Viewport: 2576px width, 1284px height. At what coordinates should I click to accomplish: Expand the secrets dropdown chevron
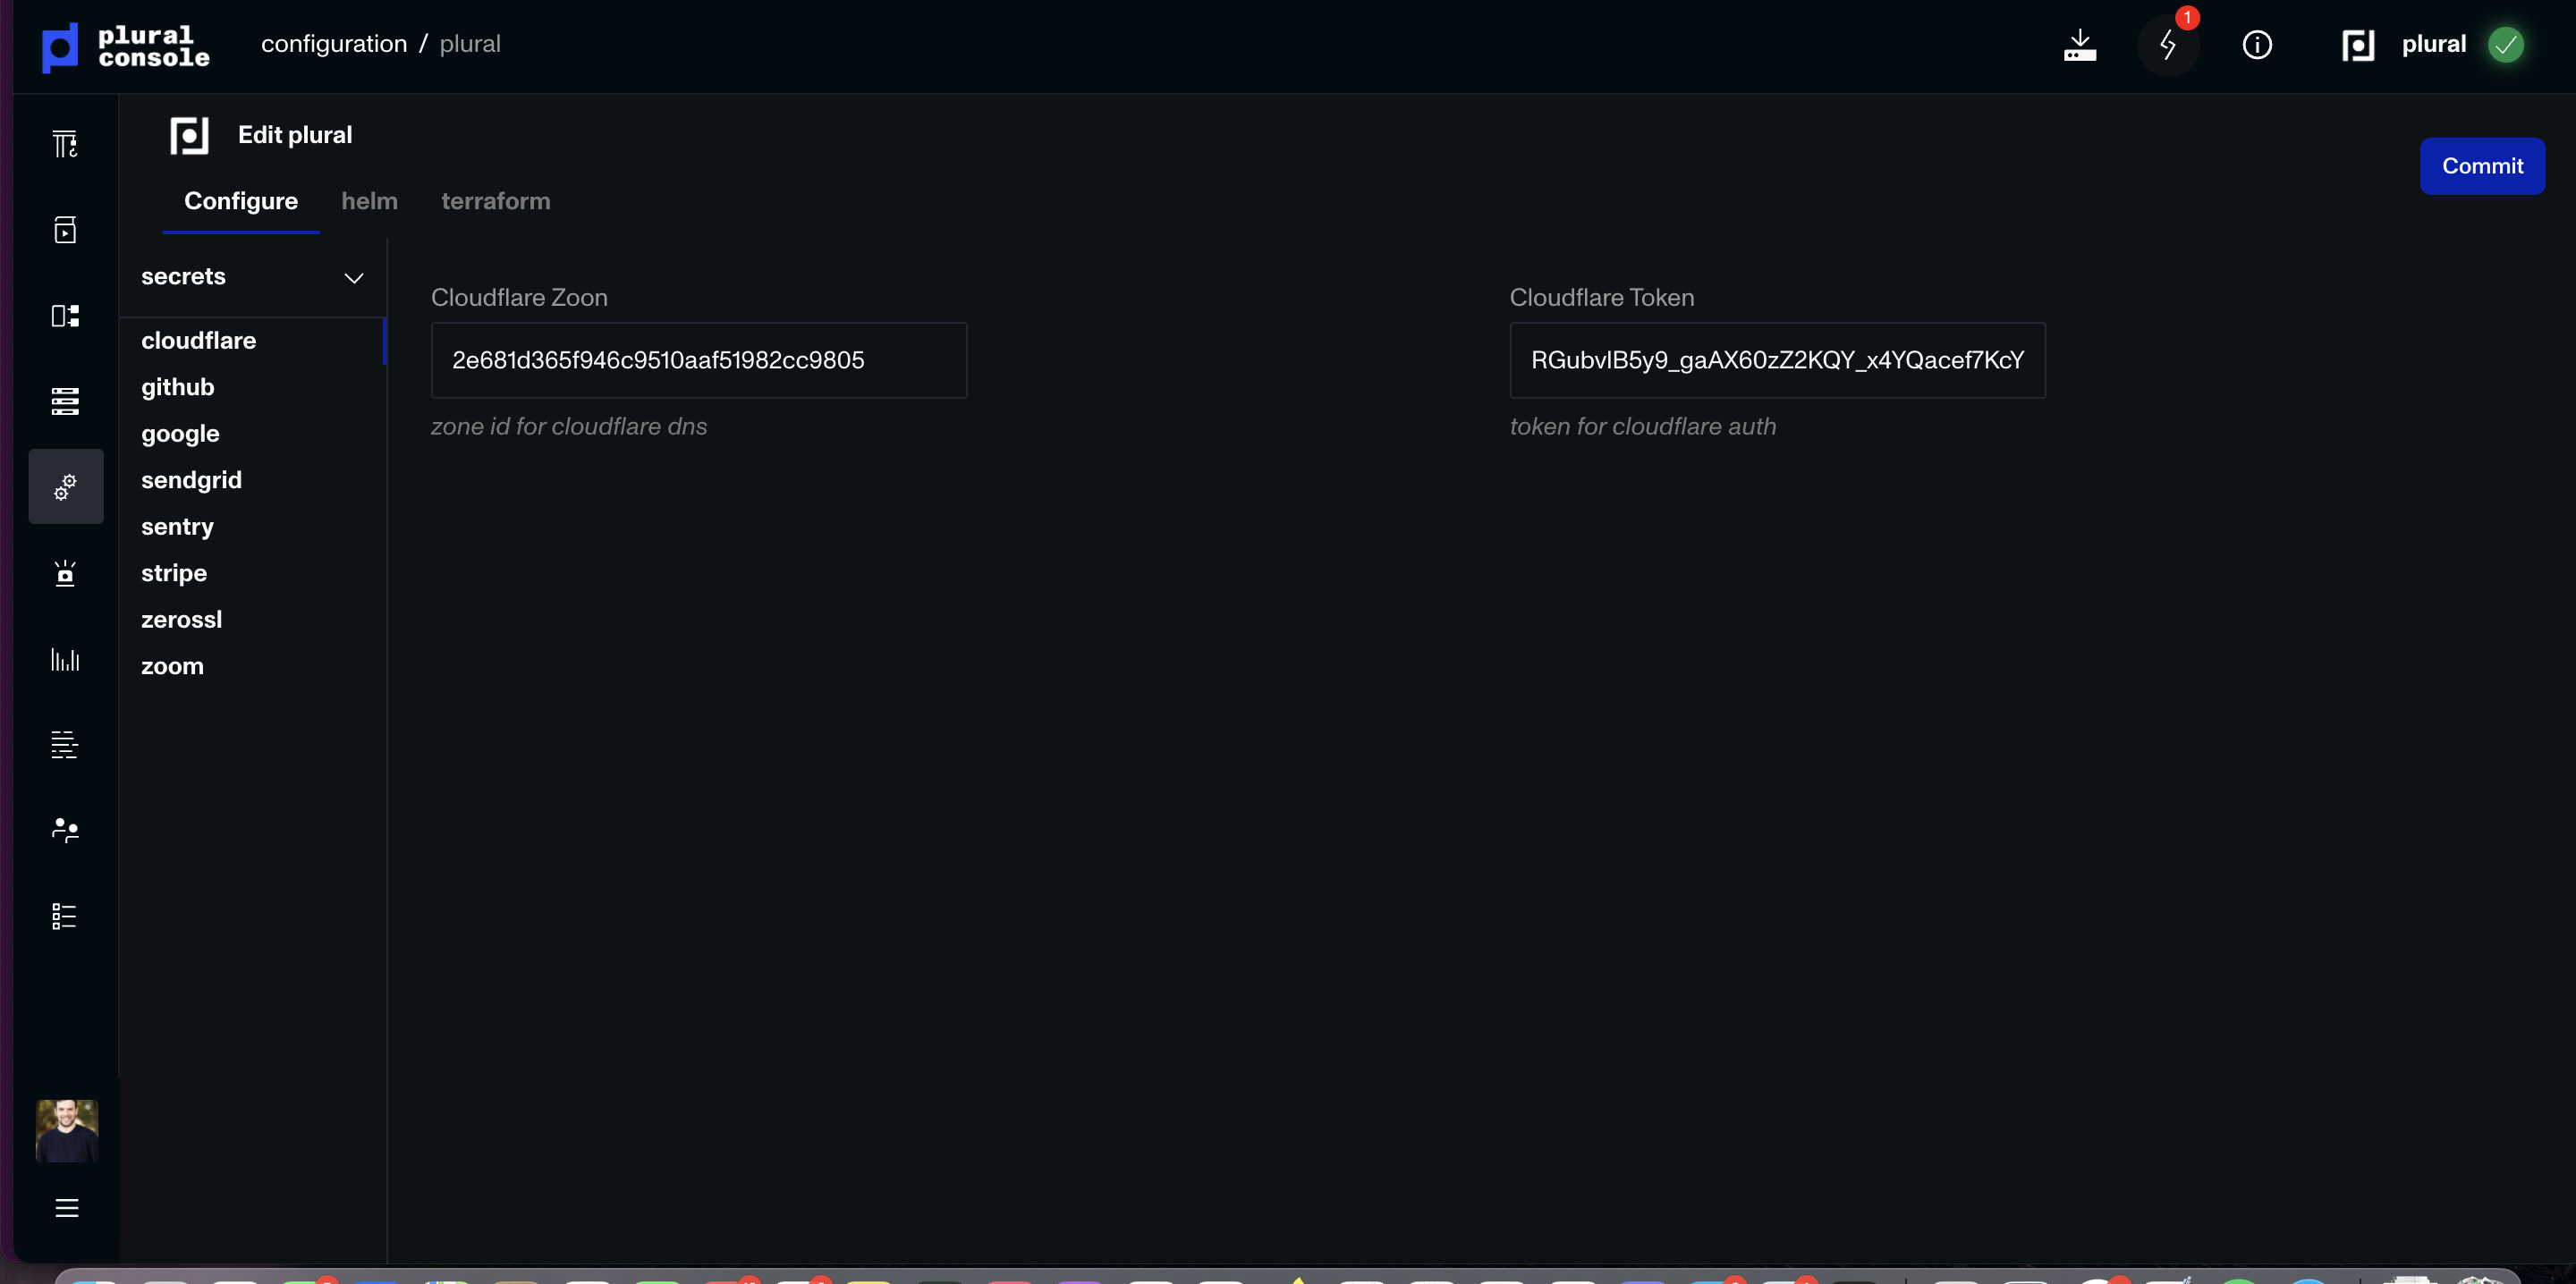click(353, 278)
